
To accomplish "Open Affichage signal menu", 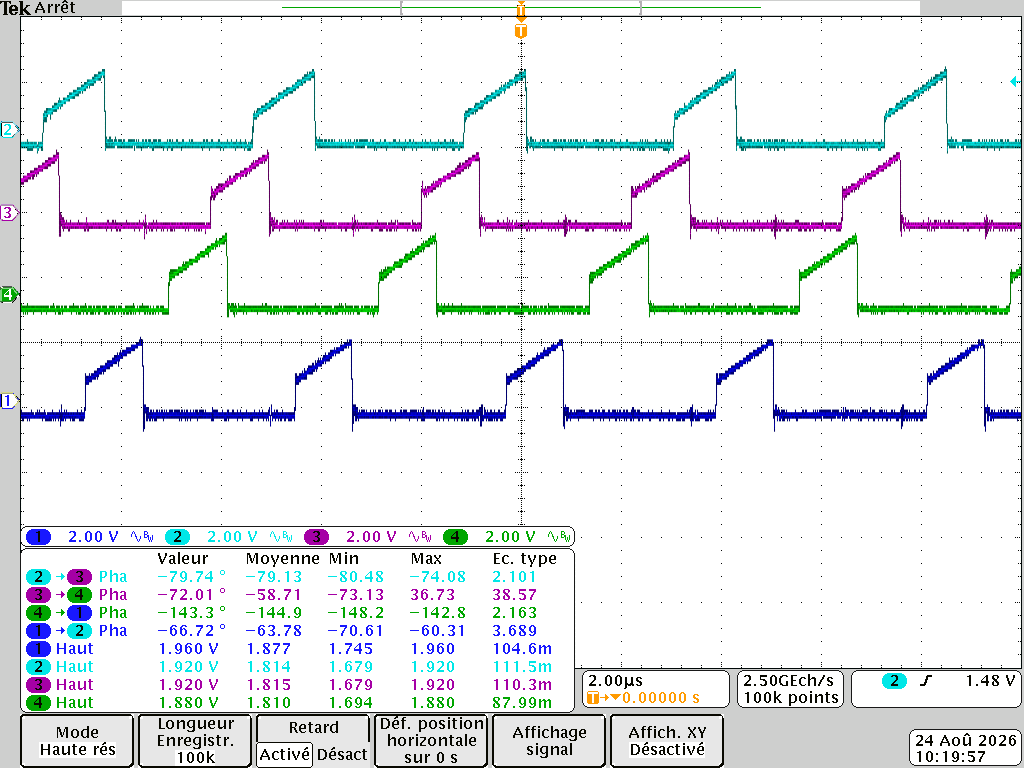I will click(549, 741).
